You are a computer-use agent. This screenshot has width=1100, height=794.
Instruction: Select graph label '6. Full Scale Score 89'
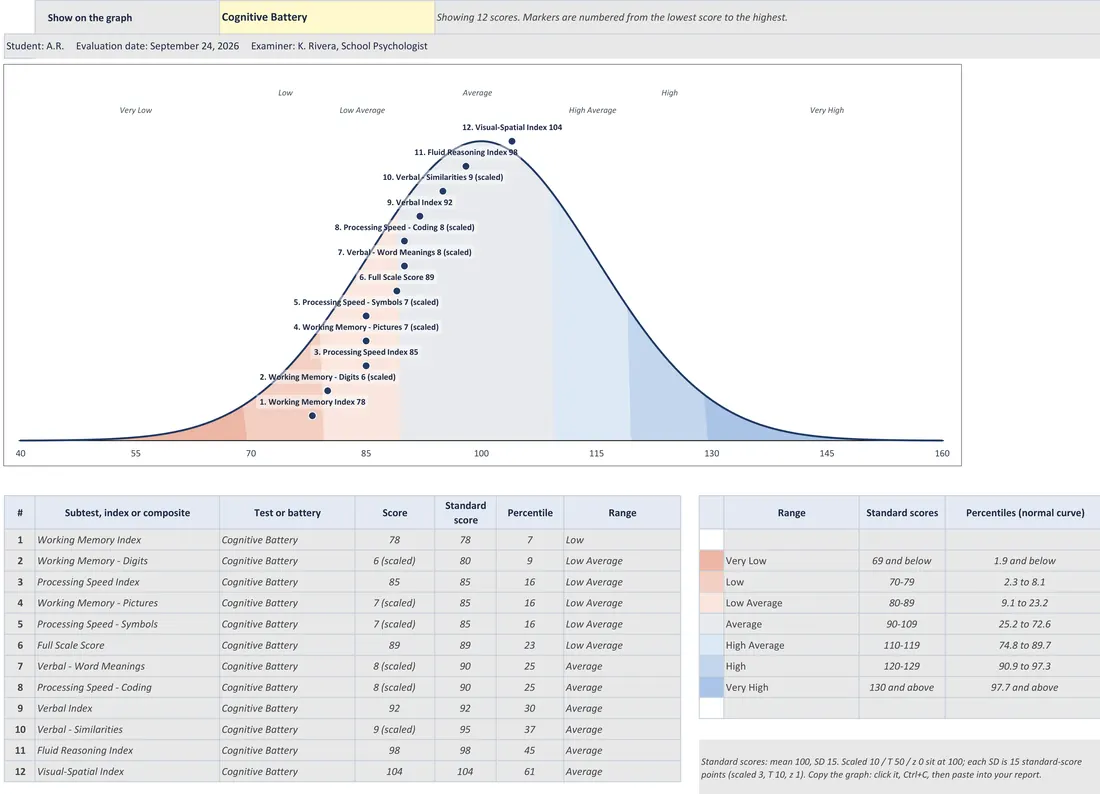point(396,277)
